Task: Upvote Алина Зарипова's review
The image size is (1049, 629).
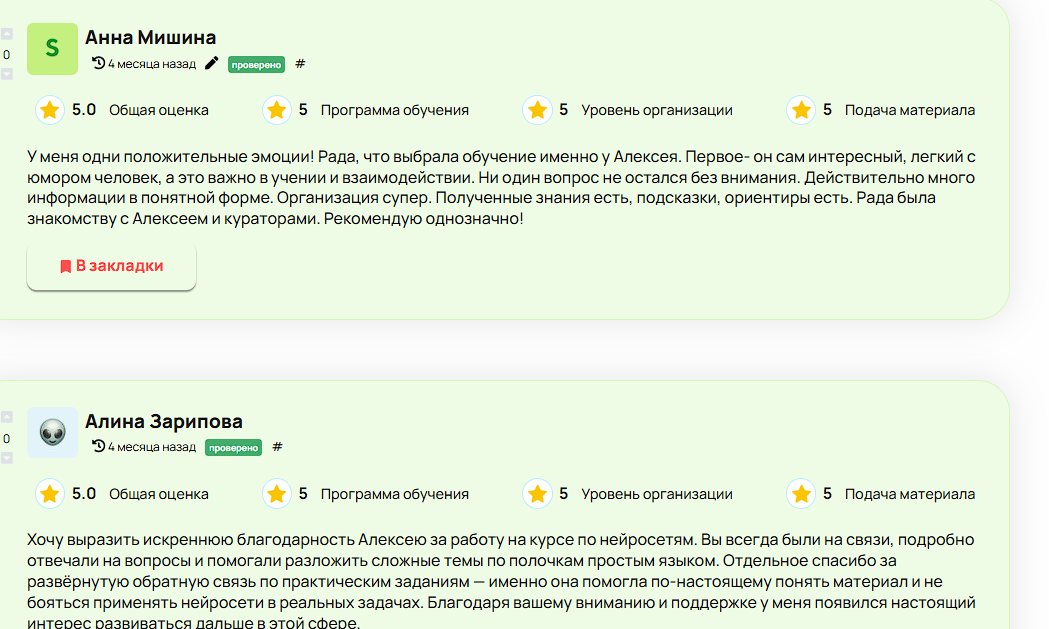Action: (x=7, y=417)
